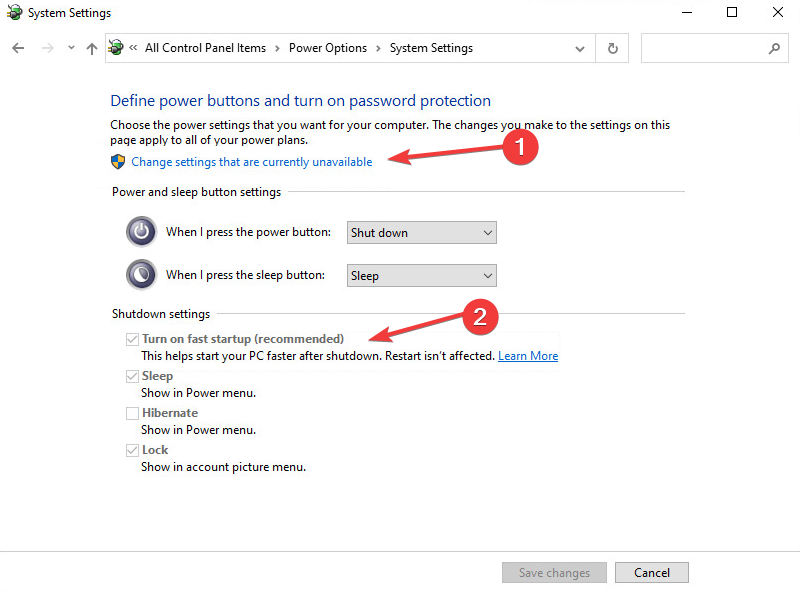Click the power button icon

pos(141,232)
